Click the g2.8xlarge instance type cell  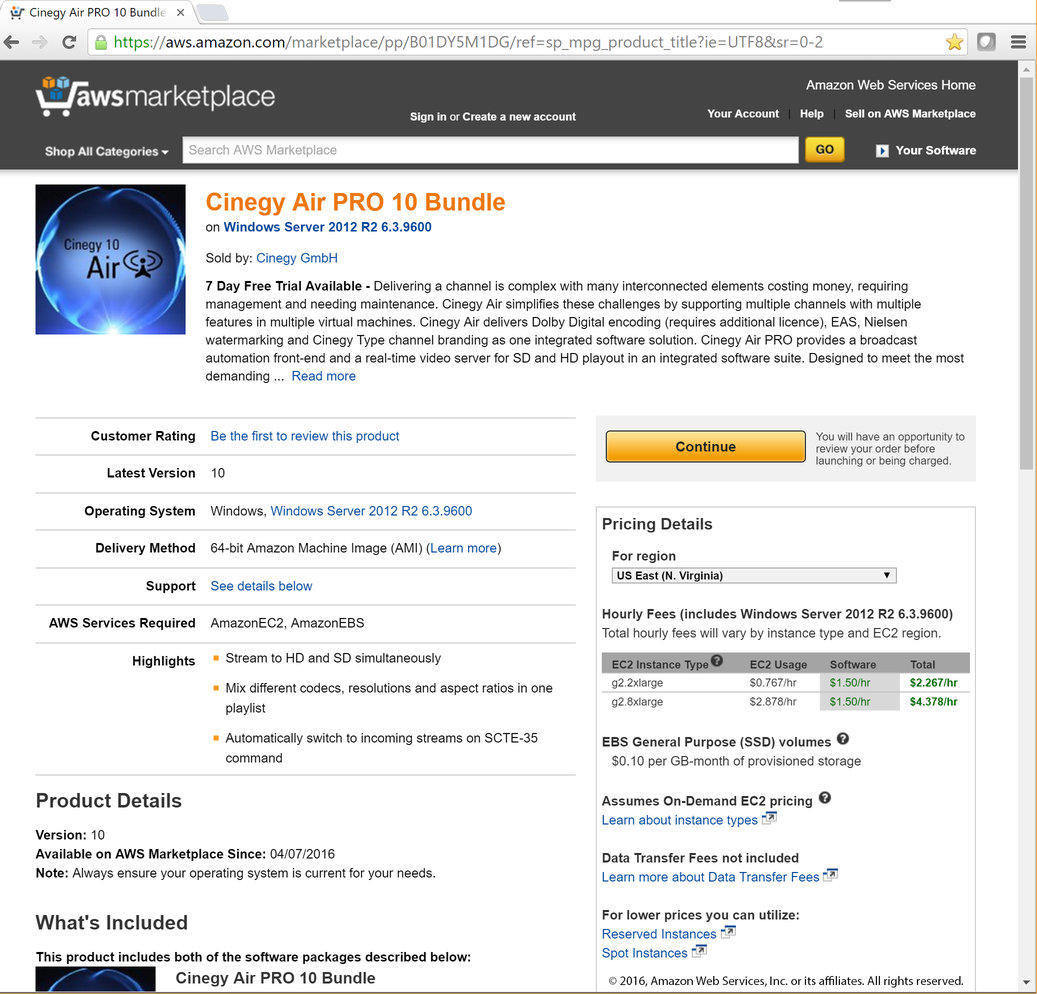[637, 702]
